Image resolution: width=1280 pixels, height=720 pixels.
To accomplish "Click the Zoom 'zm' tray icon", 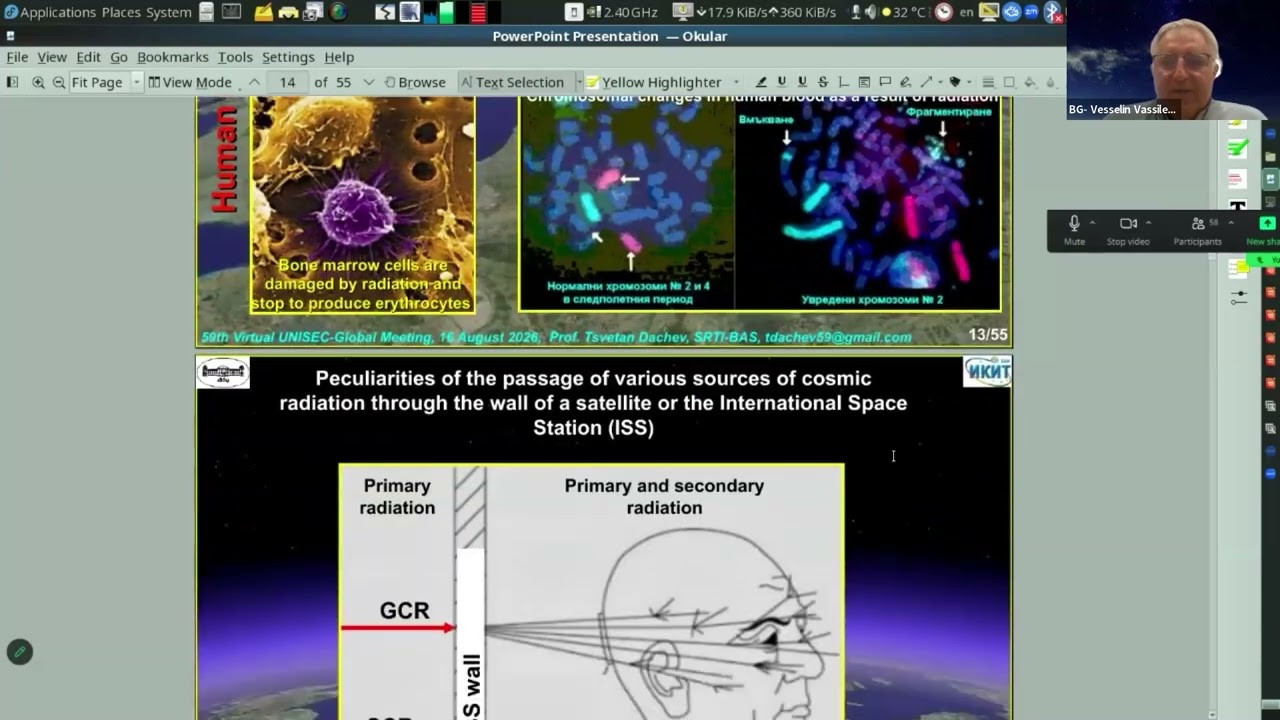I will click(x=1031, y=12).
